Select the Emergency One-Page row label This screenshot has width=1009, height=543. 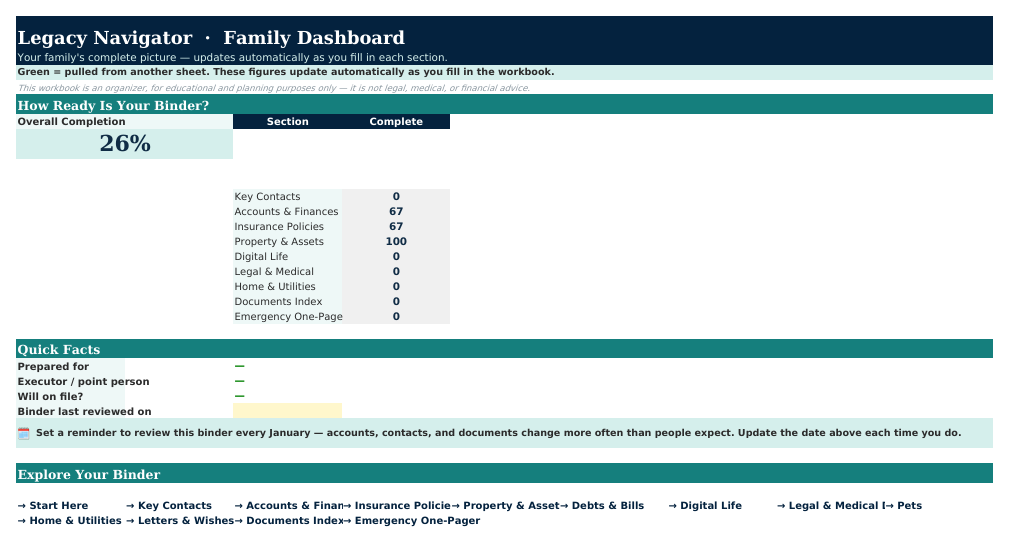pos(288,317)
